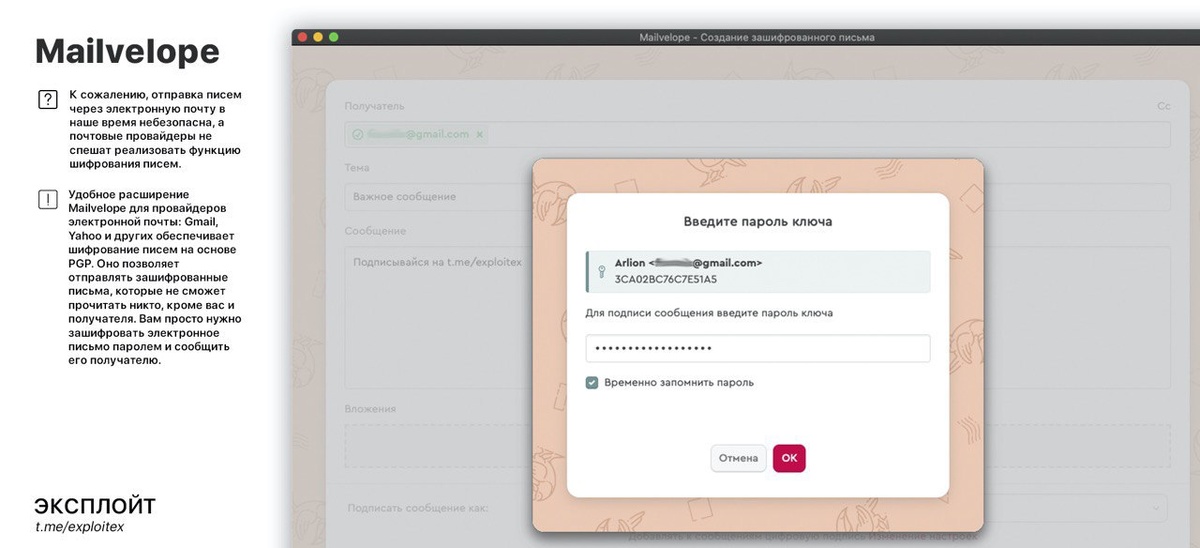Click the Отмена cancel button

click(x=739, y=458)
